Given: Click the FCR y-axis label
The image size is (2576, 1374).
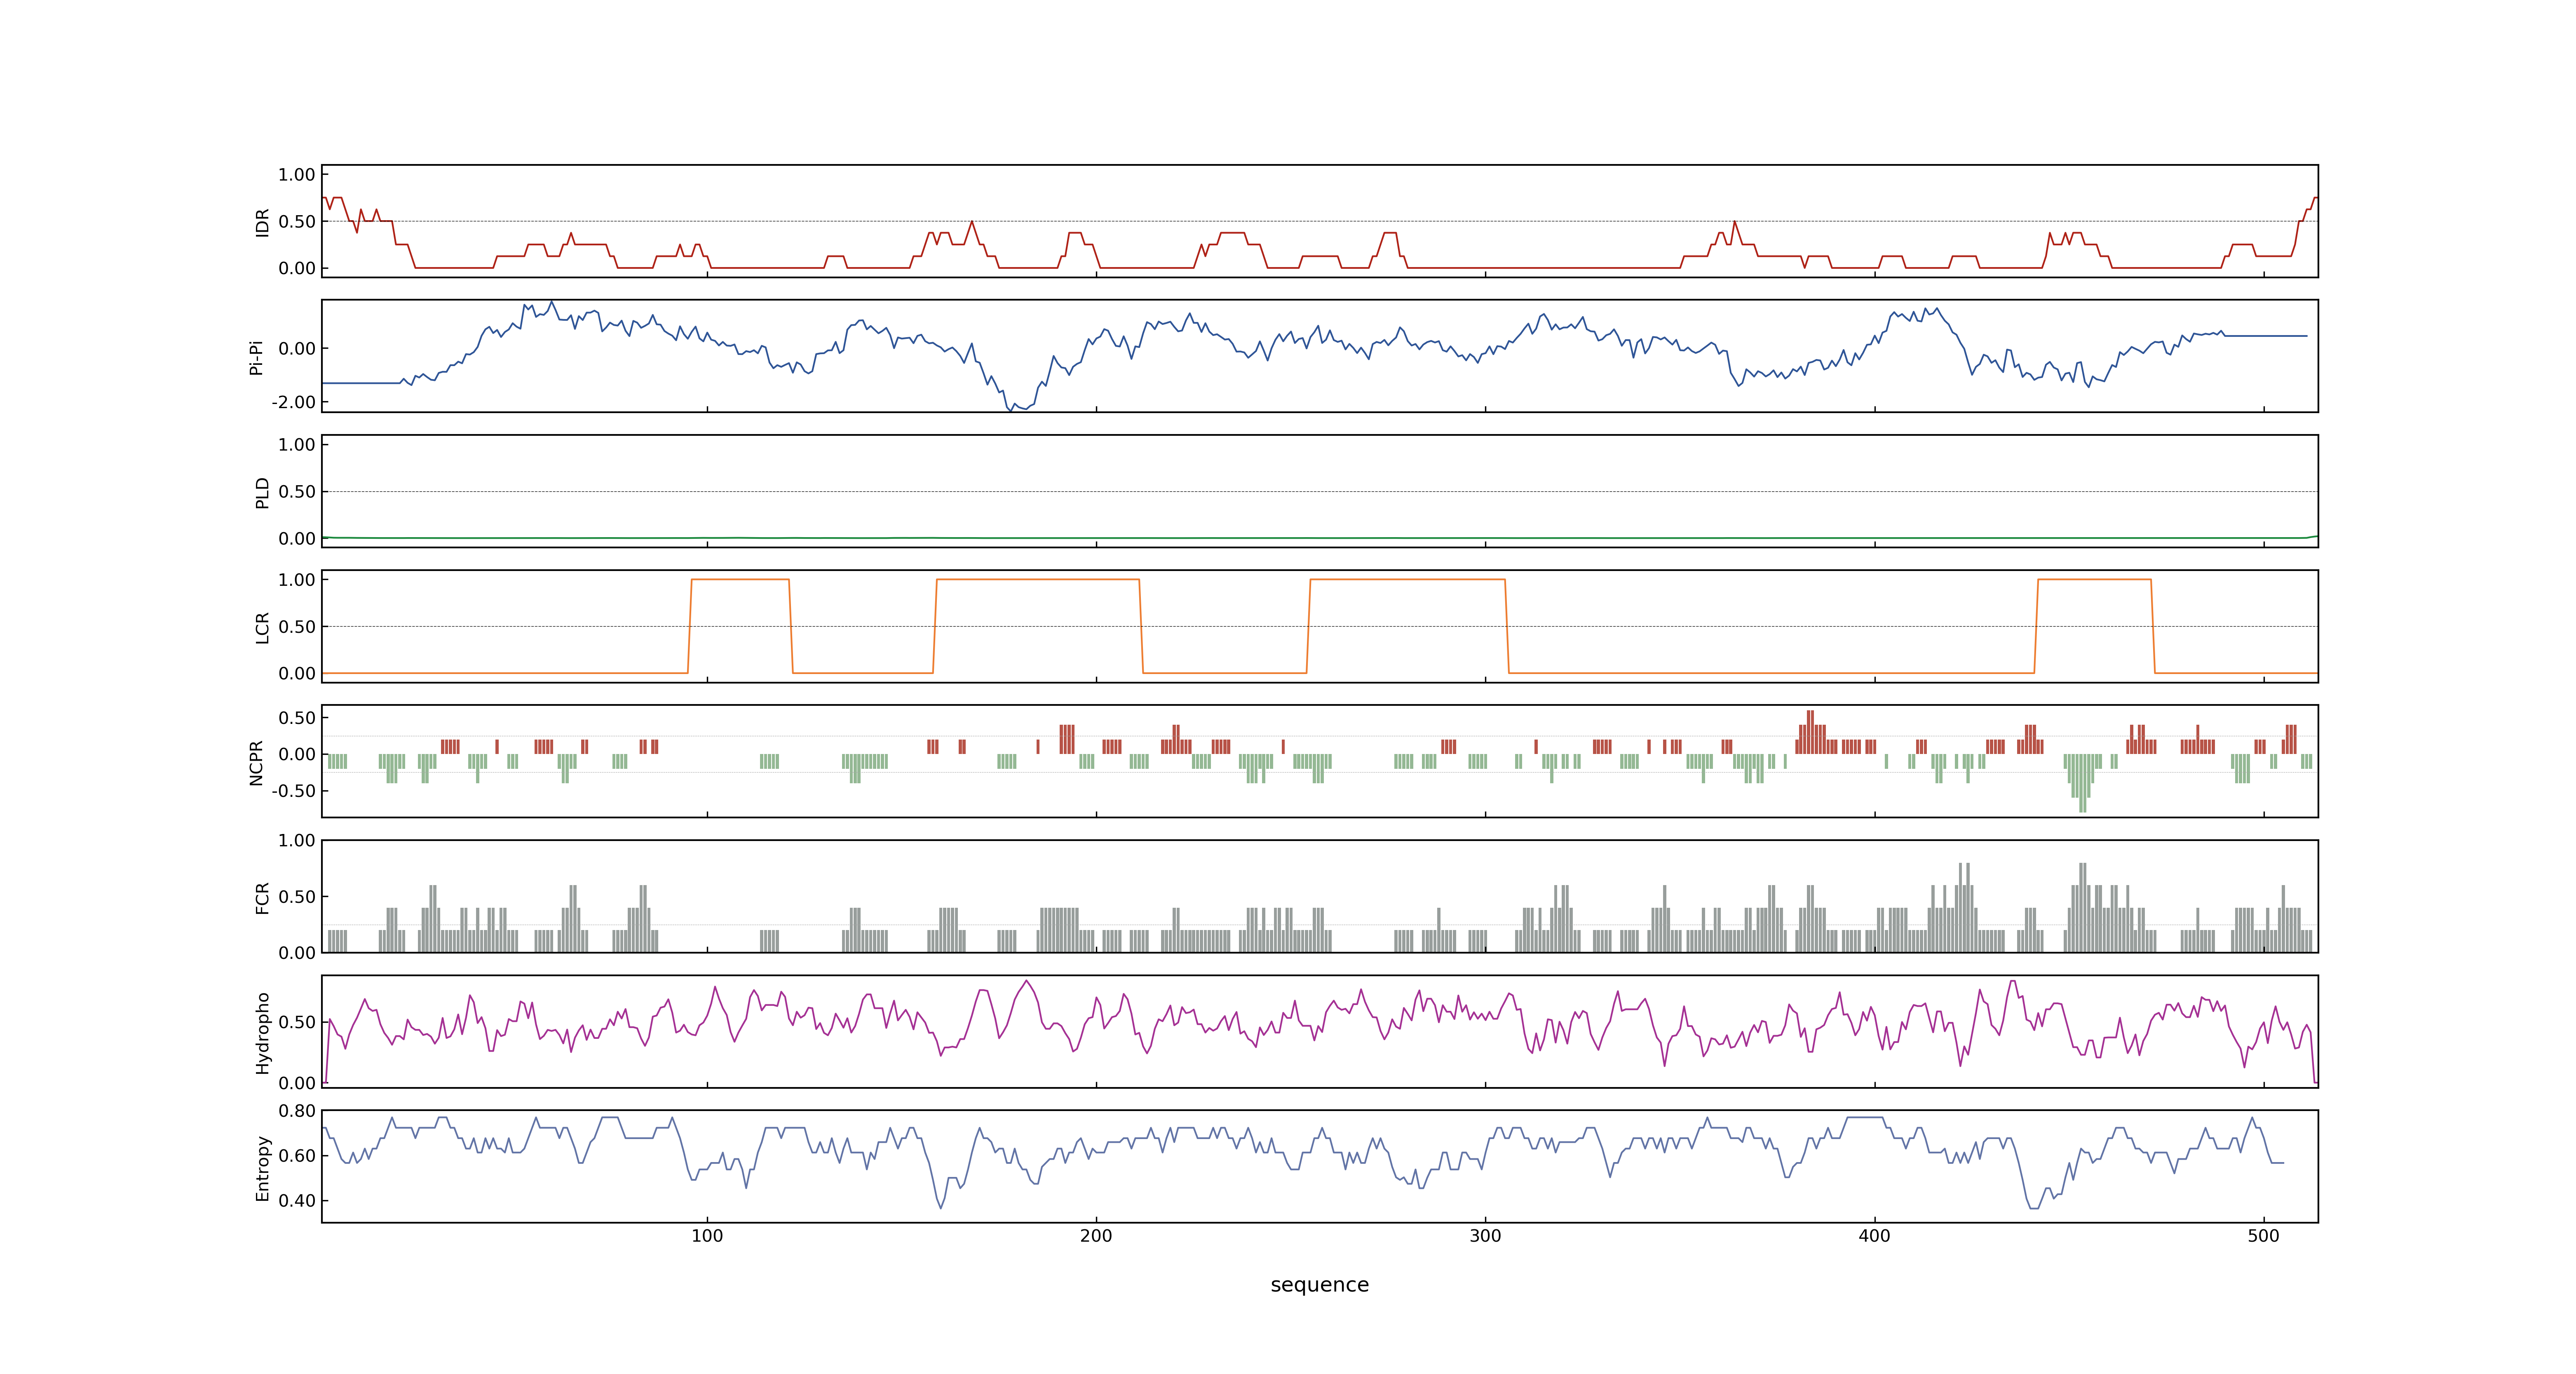Looking at the screenshot, I should pyautogui.click(x=262, y=897).
